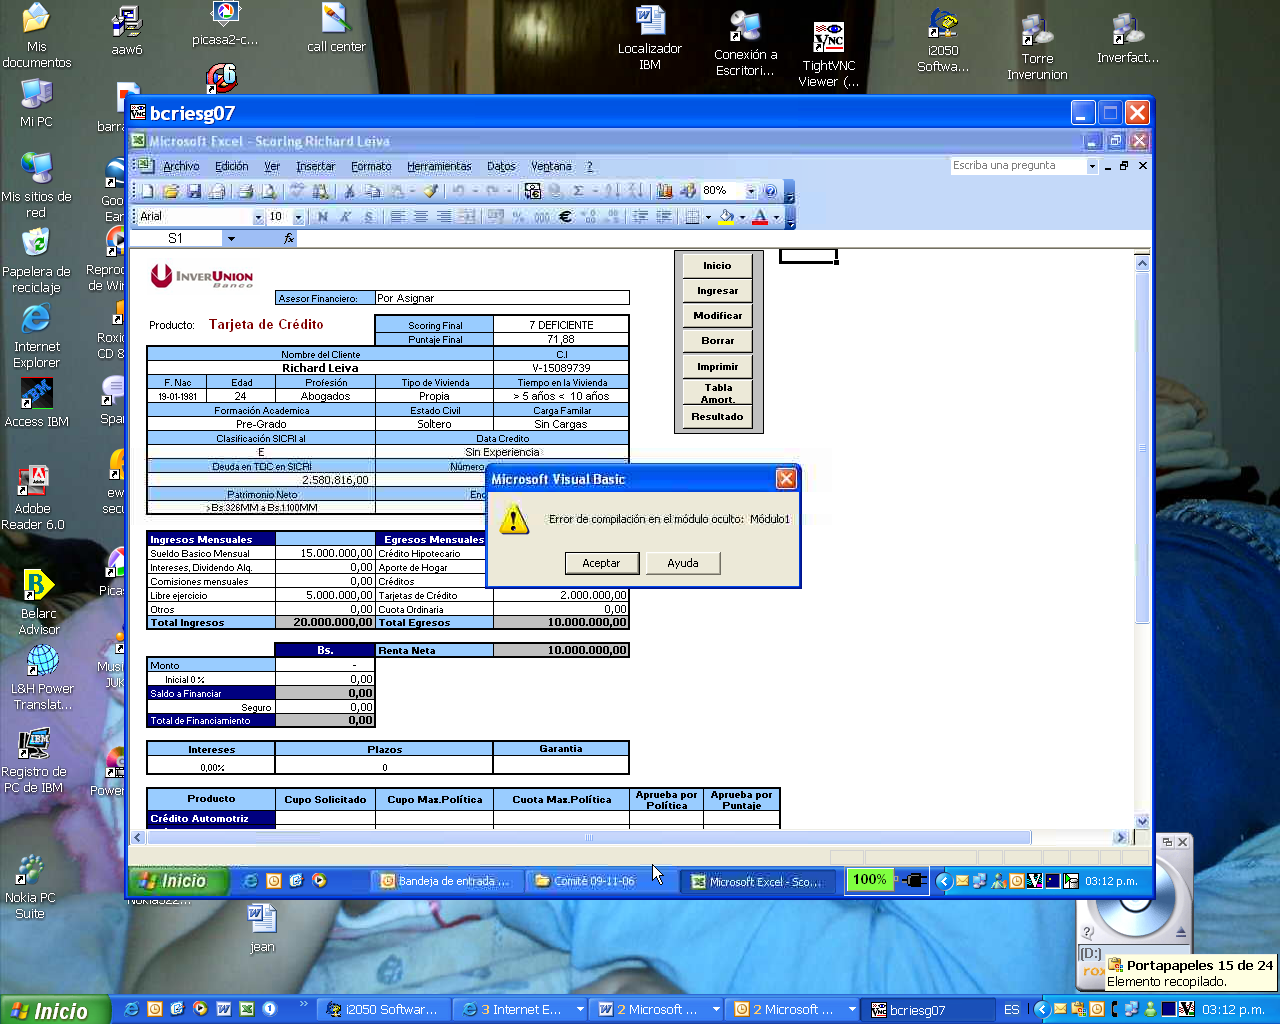This screenshot has height=1024, width=1280.
Task: Open the Borders dropdown arrow
Action: pyautogui.click(x=708, y=216)
